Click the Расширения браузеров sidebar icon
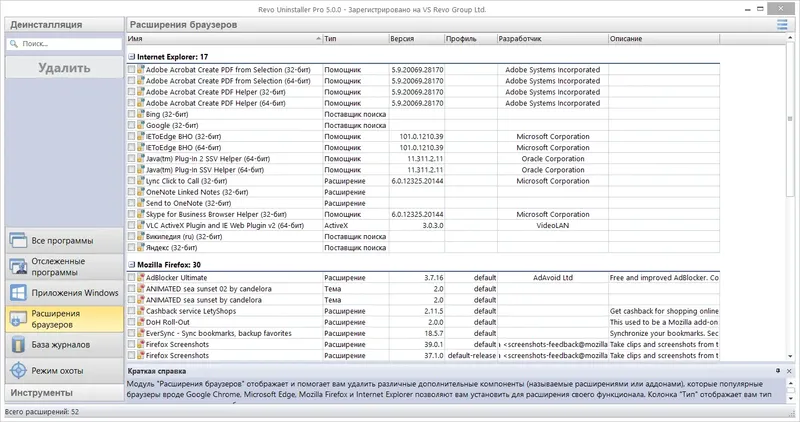800x422 pixels. click(18, 319)
